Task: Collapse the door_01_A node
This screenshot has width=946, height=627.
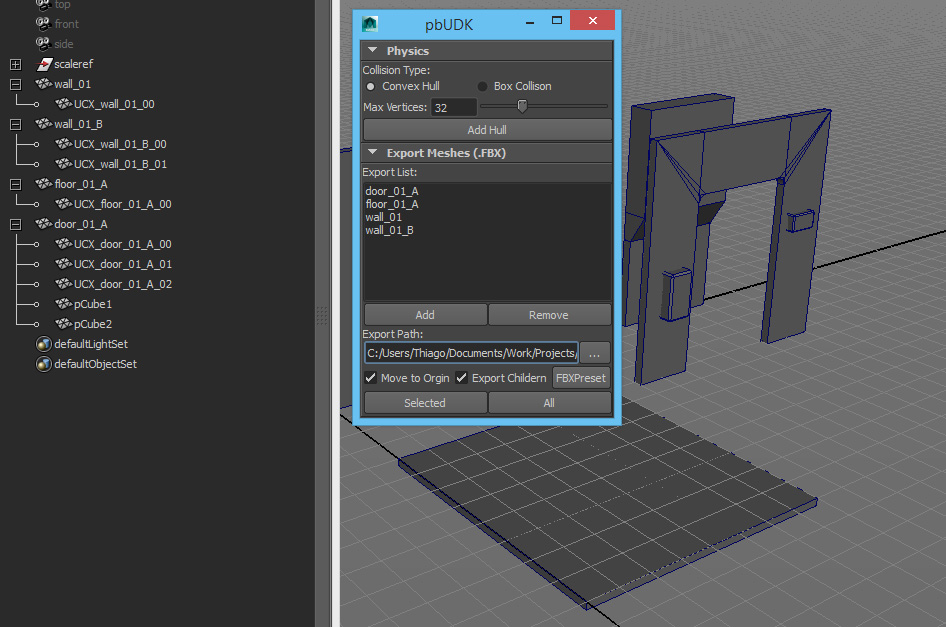Action: (x=16, y=224)
